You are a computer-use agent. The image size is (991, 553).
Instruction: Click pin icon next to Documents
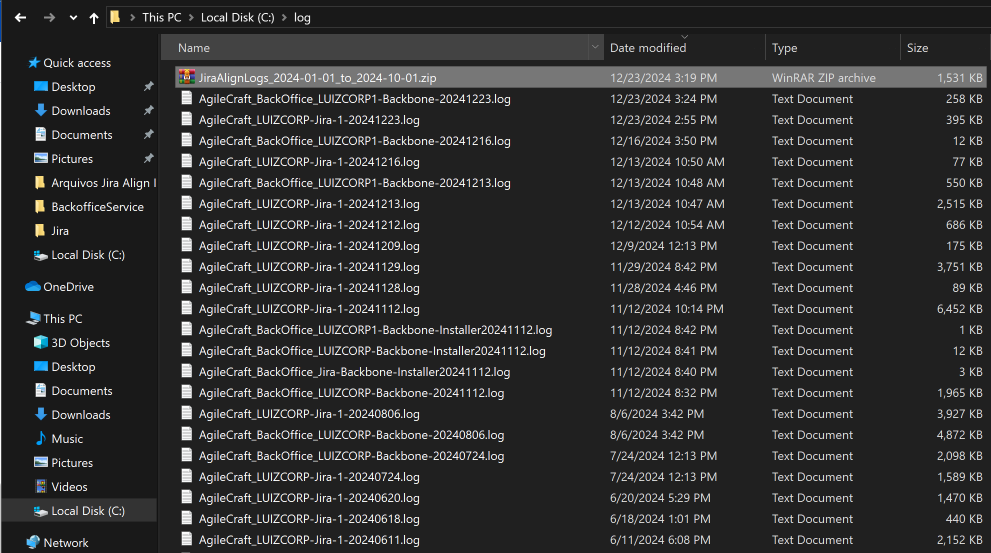coord(149,135)
